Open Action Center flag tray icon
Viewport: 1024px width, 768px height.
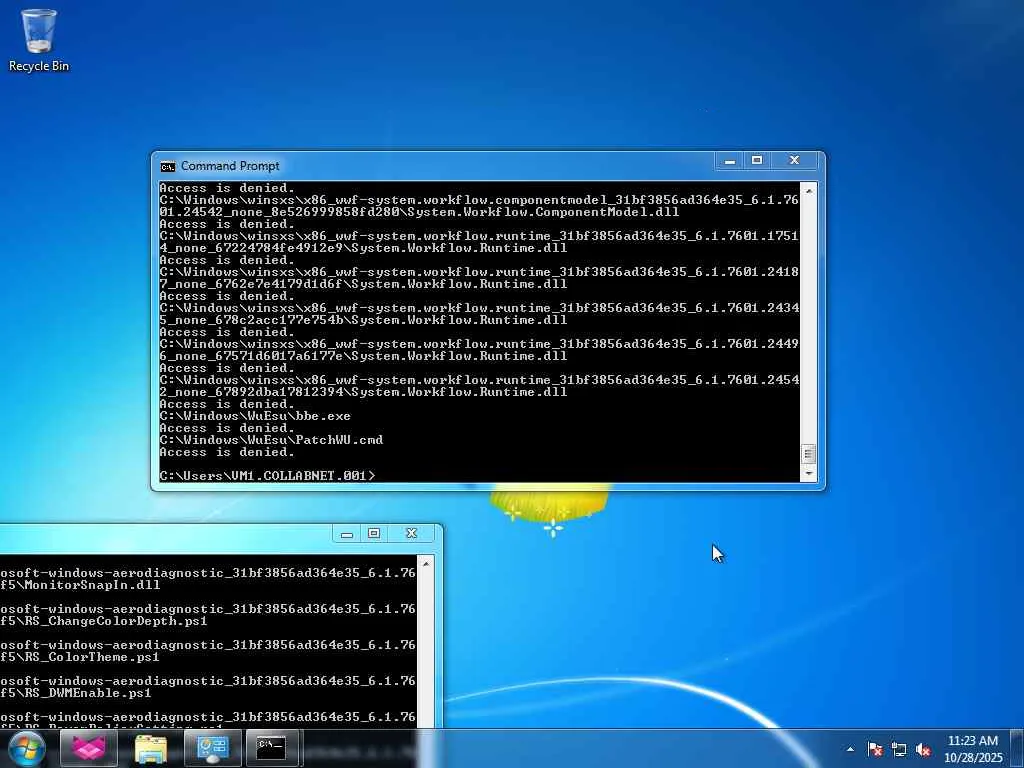tap(875, 749)
